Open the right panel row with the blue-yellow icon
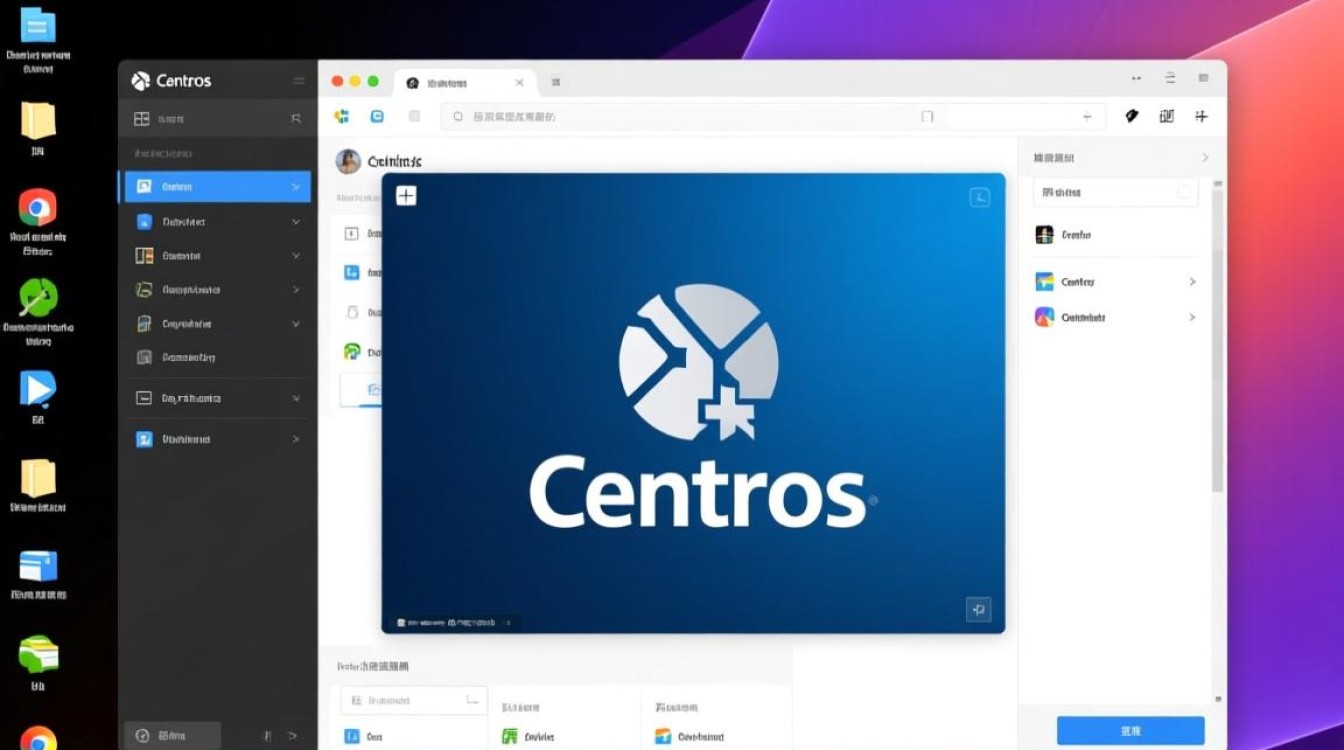The height and width of the screenshot is (750, 1344). 1115,282
